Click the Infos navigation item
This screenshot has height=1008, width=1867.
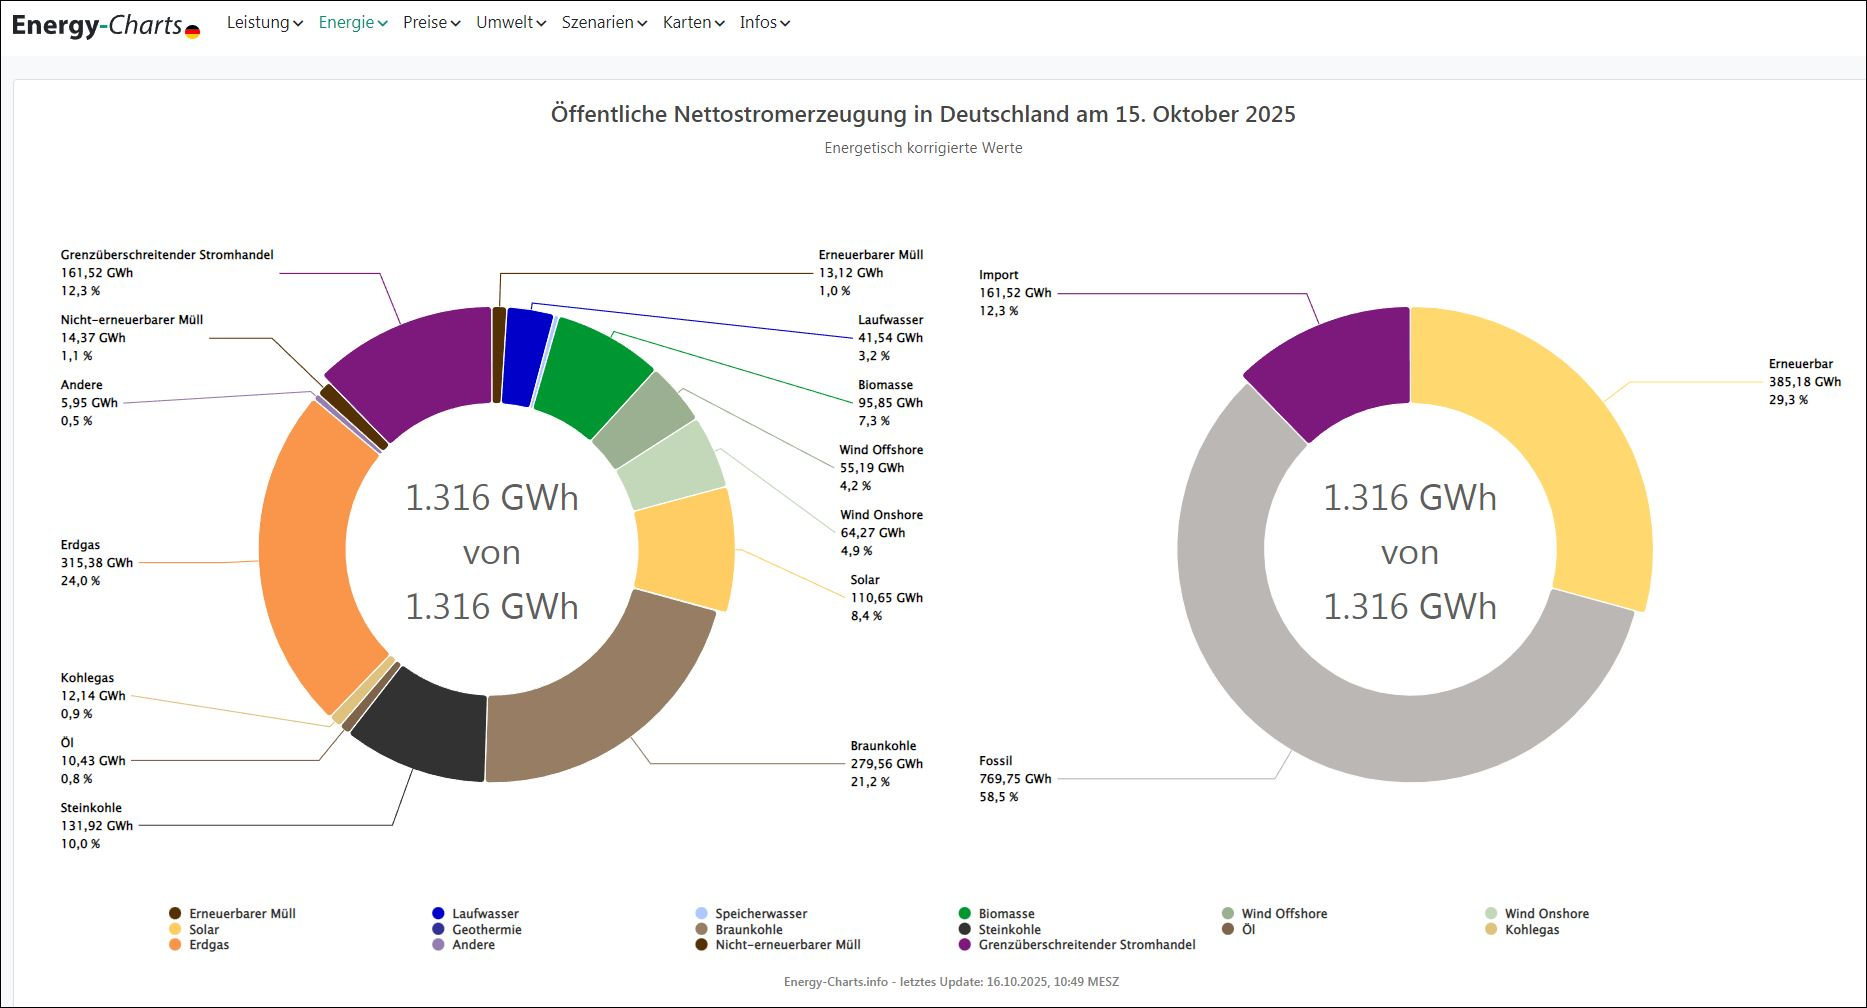(x=764, y=22)
